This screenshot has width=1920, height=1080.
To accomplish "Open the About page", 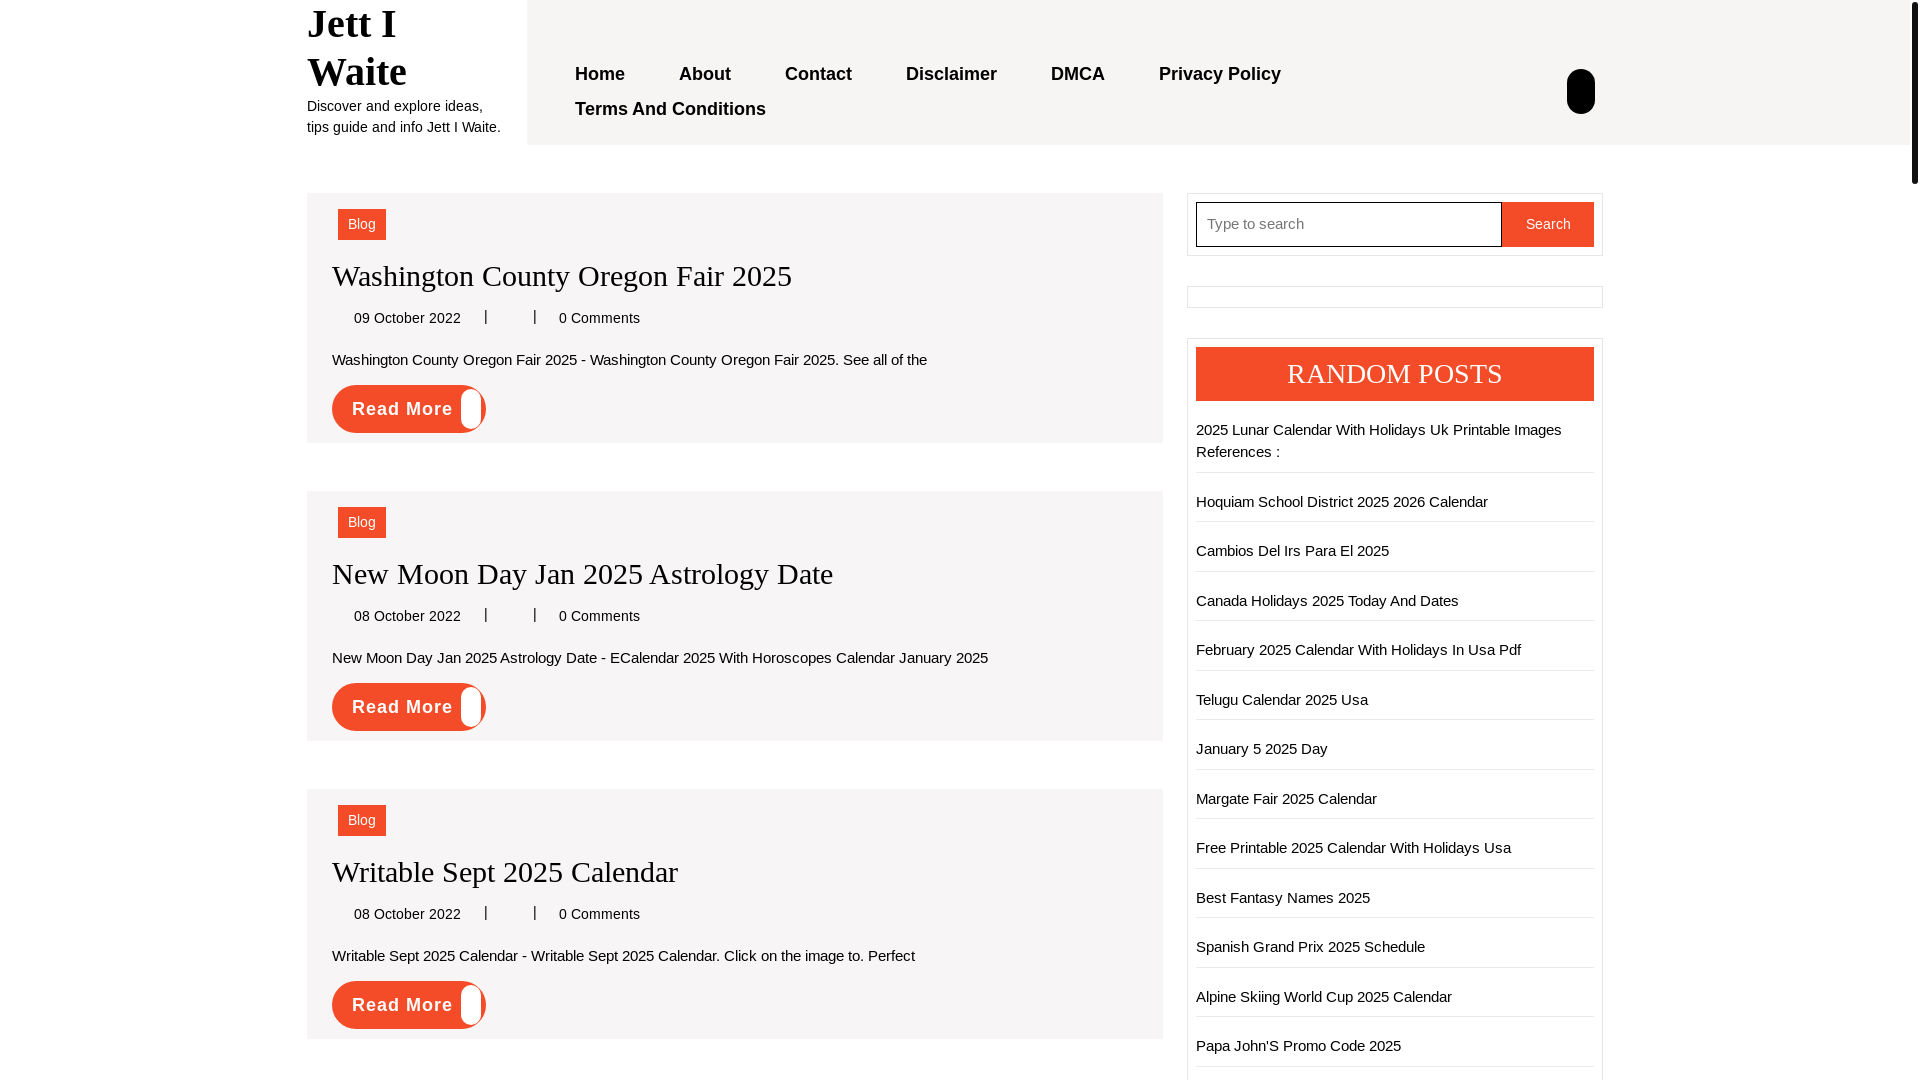I will pos(705,74).
